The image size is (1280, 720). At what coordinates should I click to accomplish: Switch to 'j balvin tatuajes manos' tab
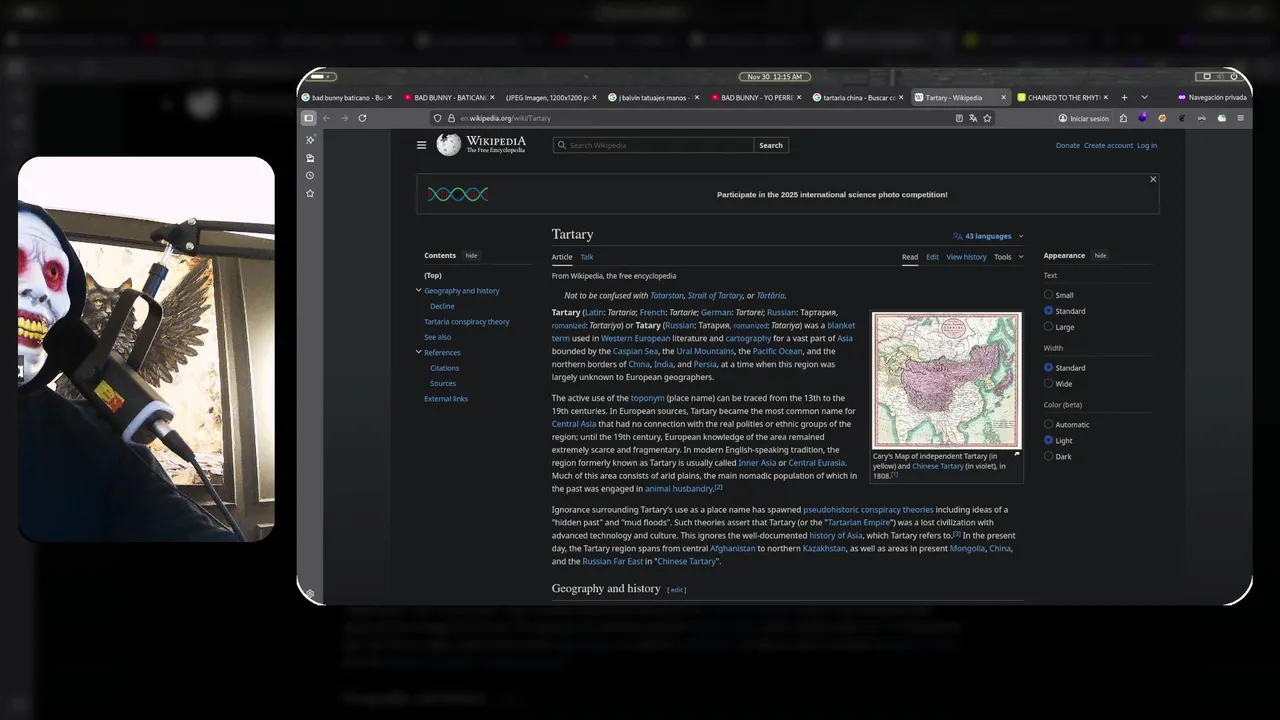pyautogui.click(x=654, y=98)
